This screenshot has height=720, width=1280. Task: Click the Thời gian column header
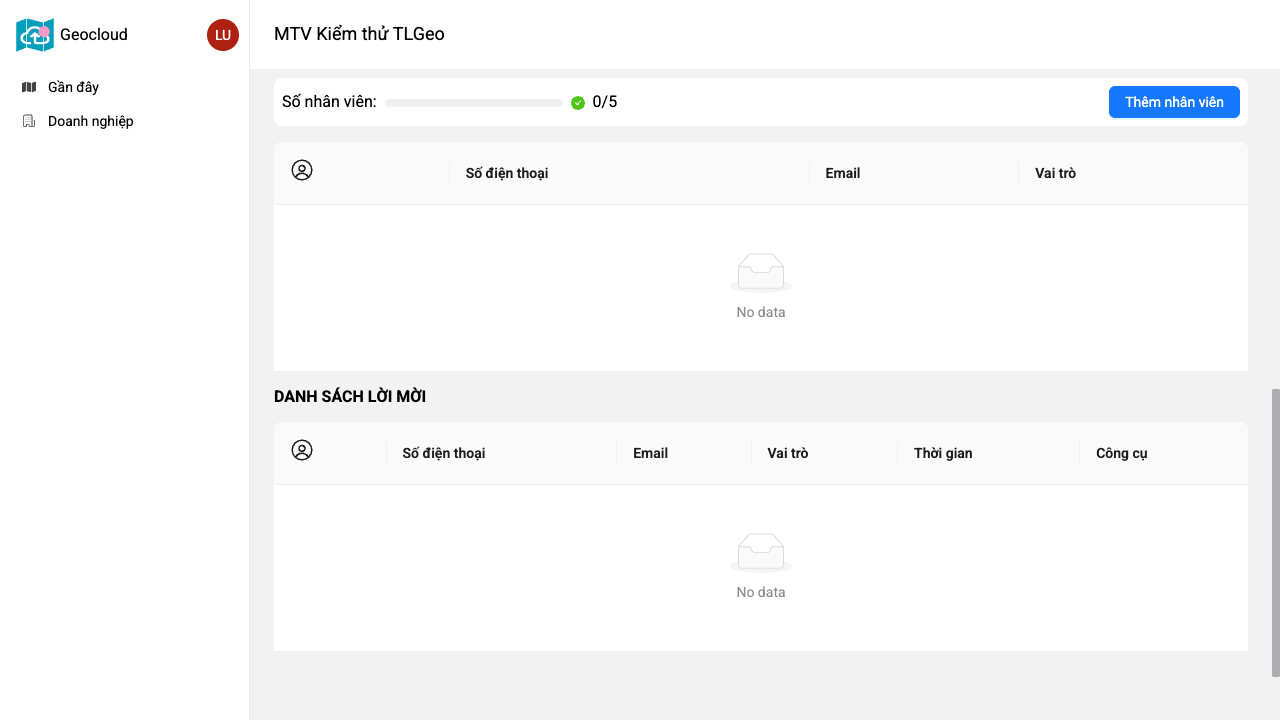943,453
